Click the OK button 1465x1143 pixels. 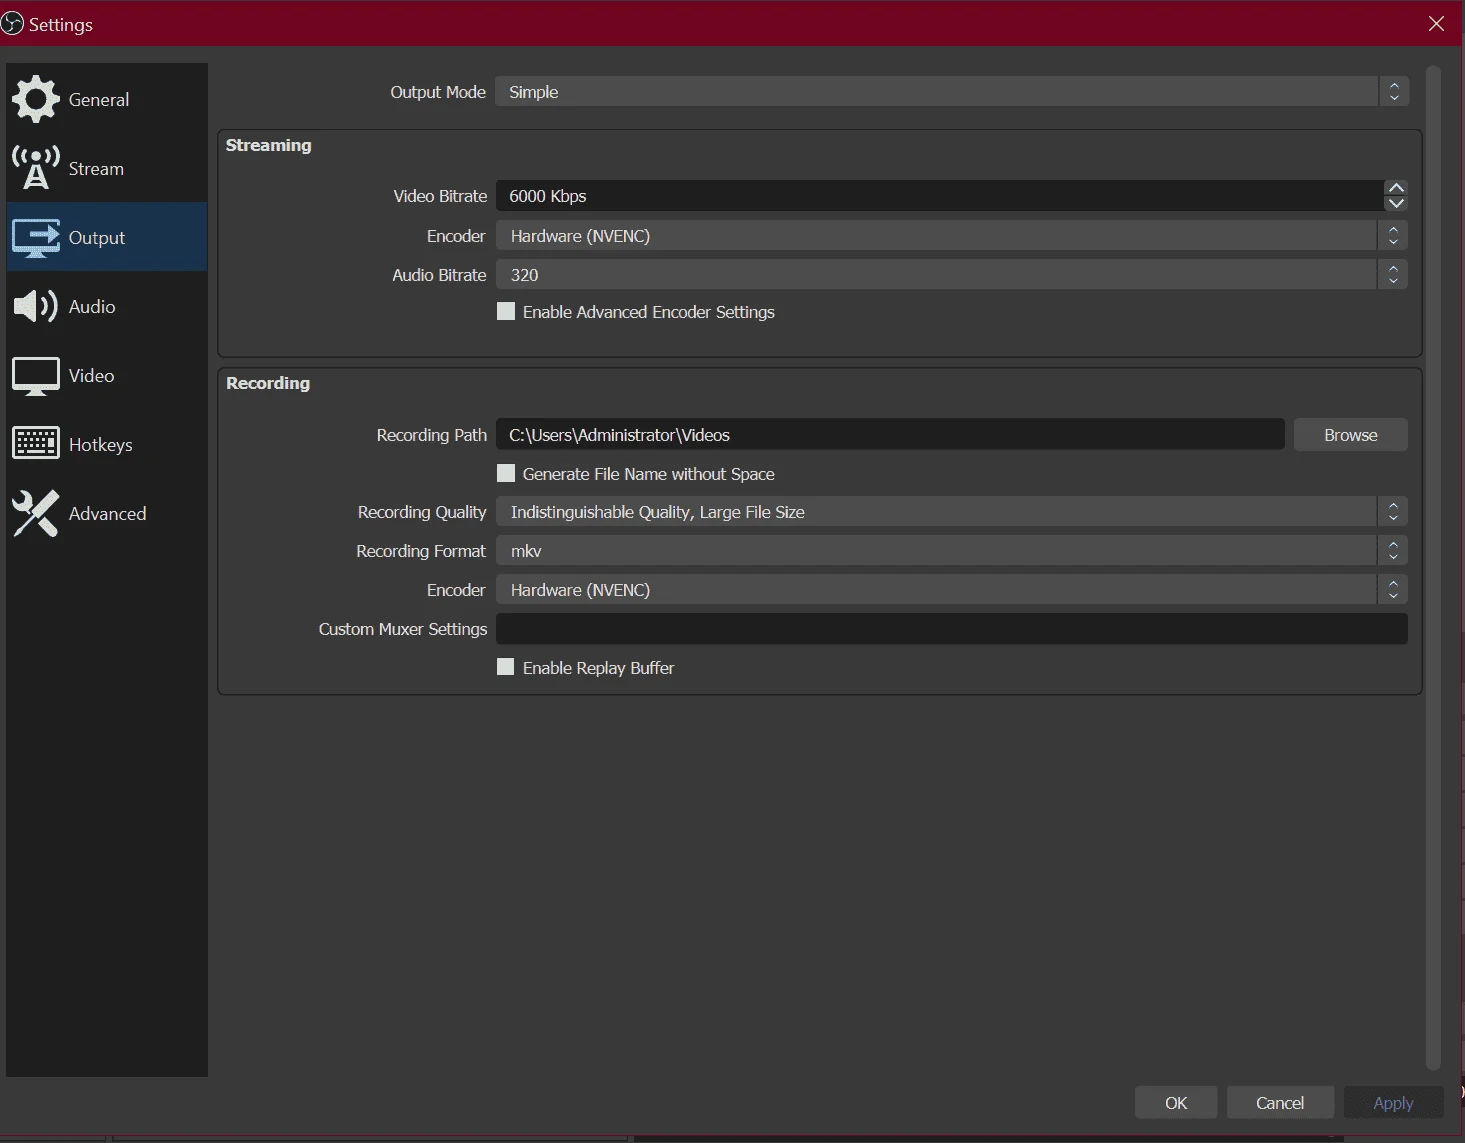point(1176,1103)
